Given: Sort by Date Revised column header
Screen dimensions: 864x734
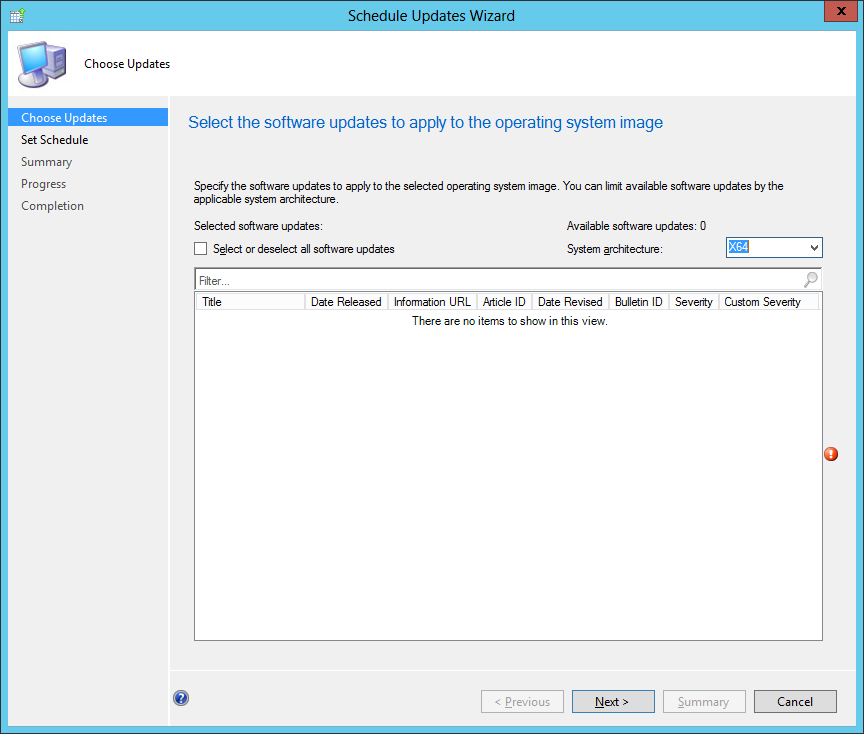Looking at the screenshot, I should pyautogui.click(x=570, y=302).
